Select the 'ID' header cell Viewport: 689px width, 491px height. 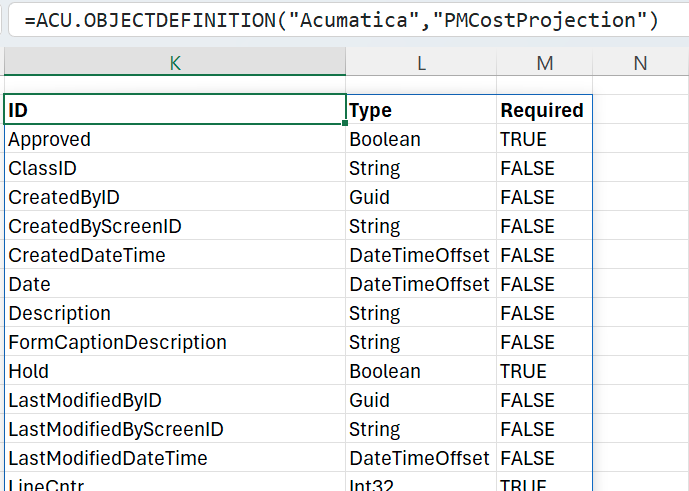click(x=175, y=109)
